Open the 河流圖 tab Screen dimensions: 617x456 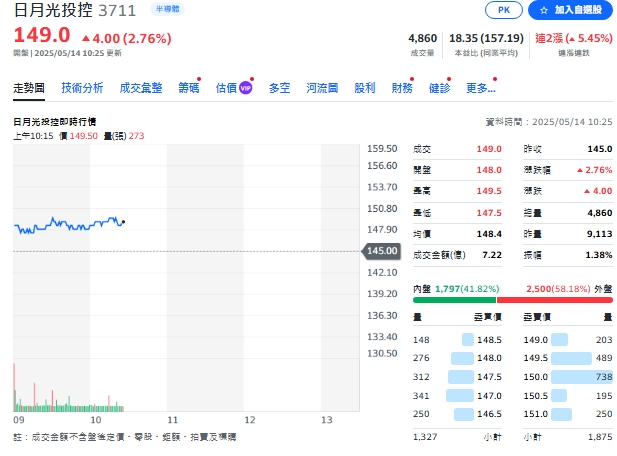[x=322, y=88]
